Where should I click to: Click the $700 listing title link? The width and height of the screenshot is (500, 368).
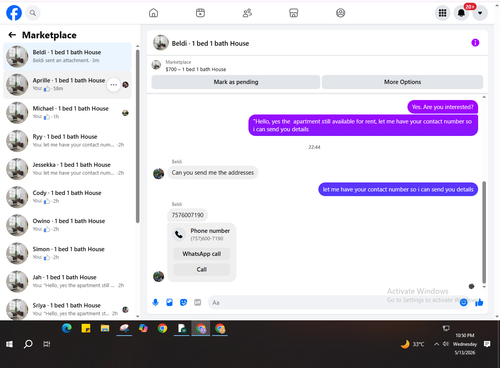pyautogui.click(x=196, y=69)
